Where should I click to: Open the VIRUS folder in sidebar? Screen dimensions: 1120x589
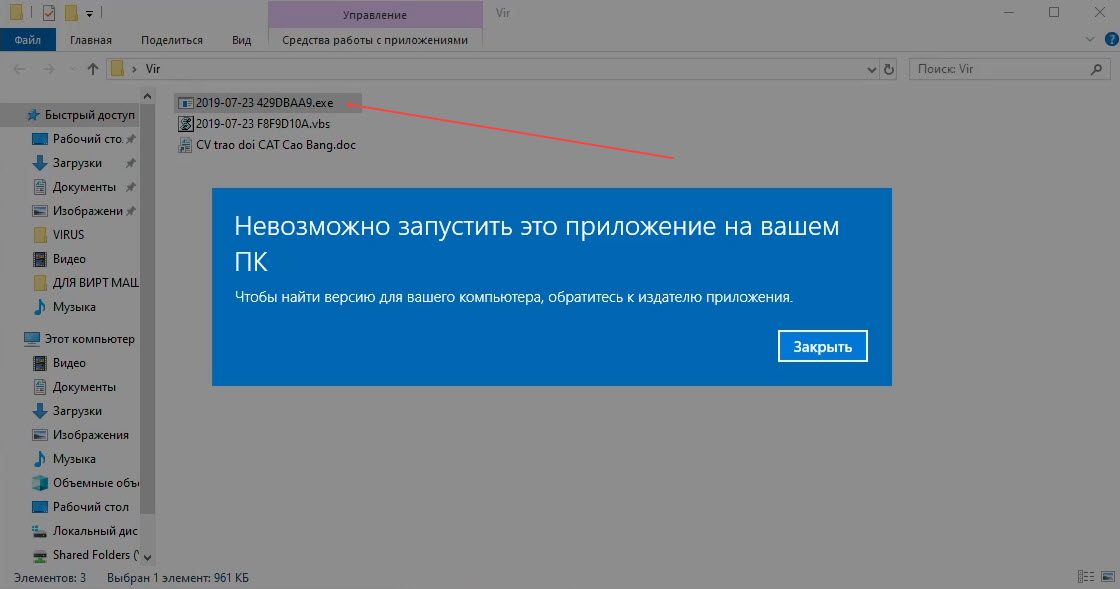click(x=69, y=234)
